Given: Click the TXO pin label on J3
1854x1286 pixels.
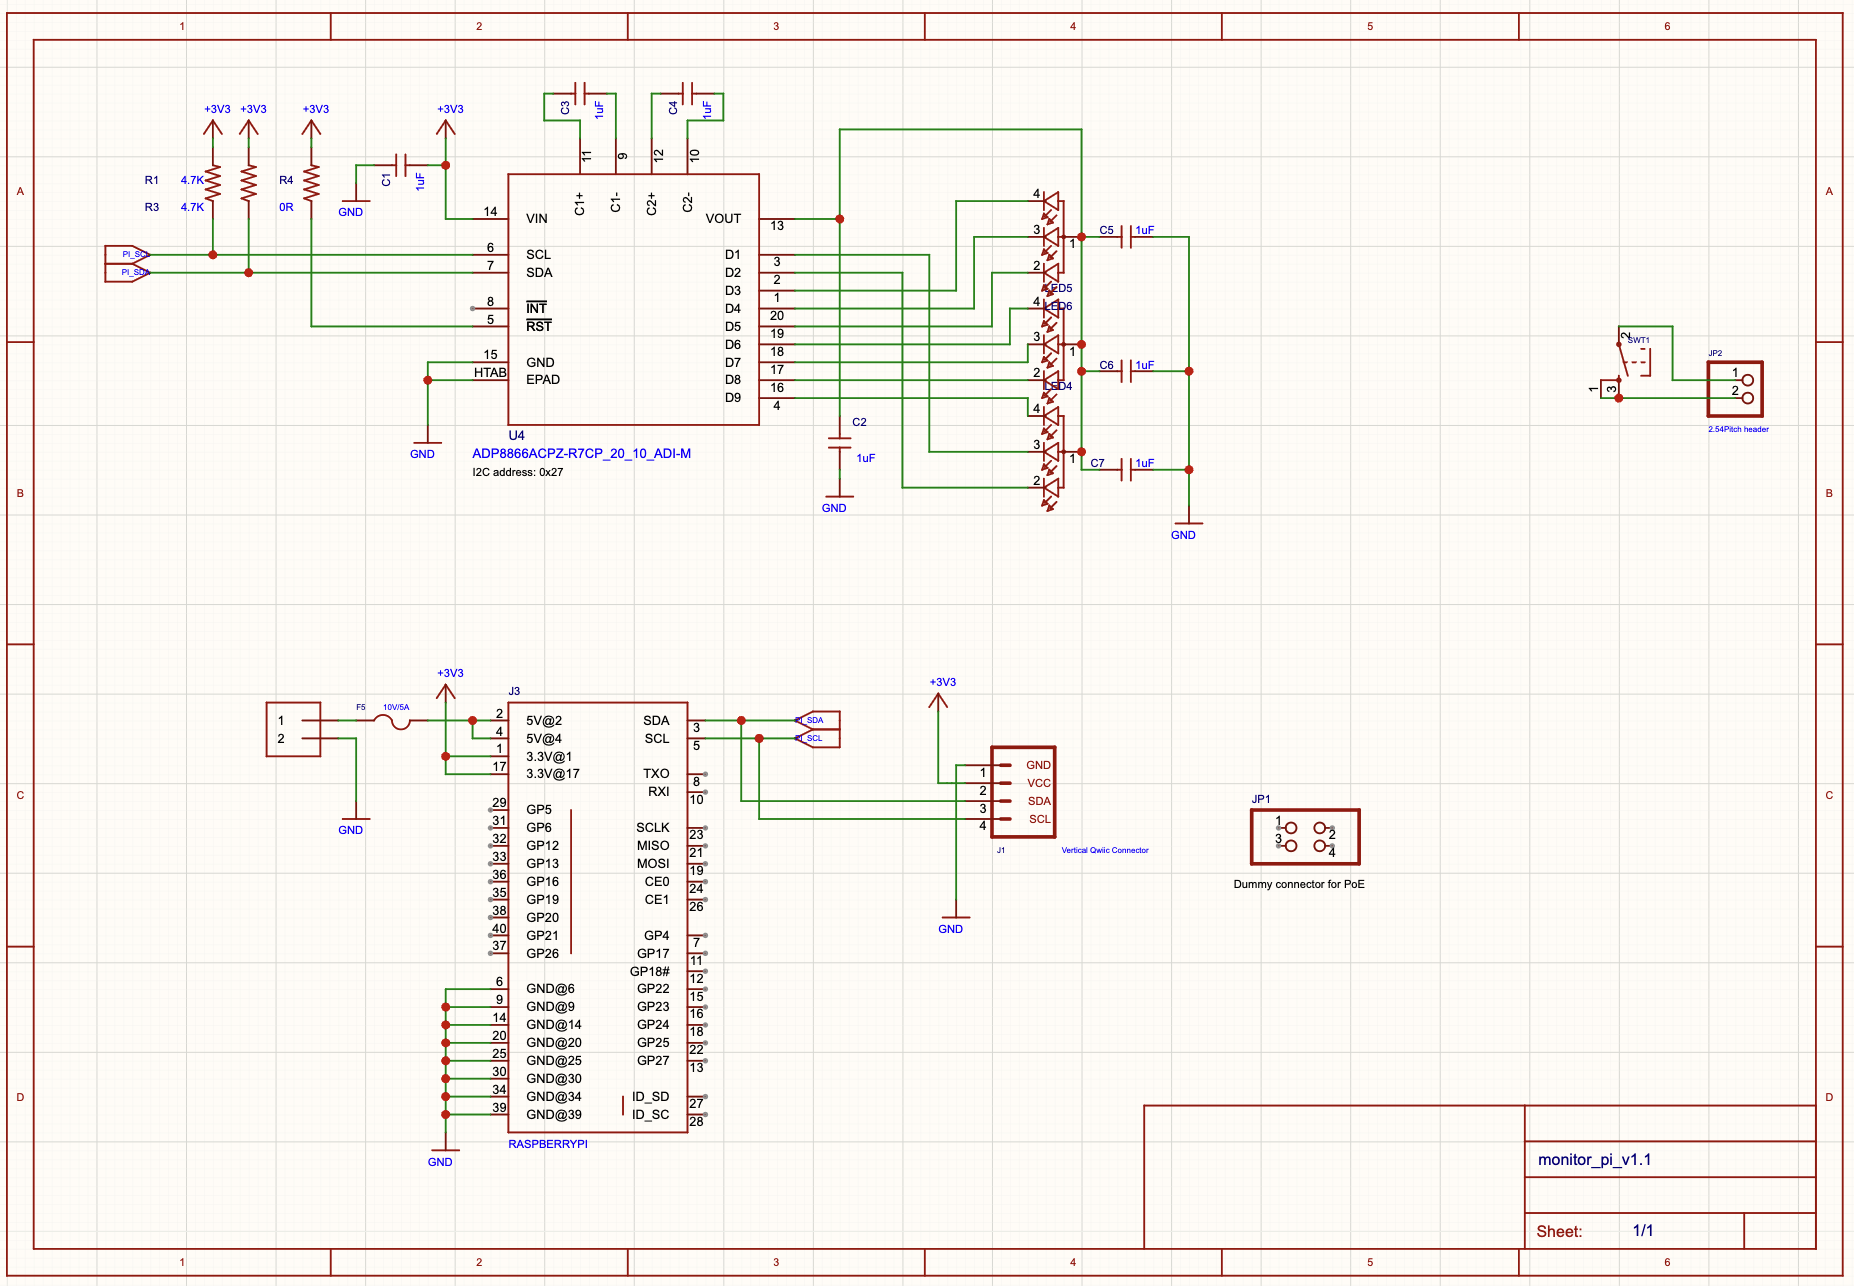Looking at the screenshot, I should (x=656, y=774).
